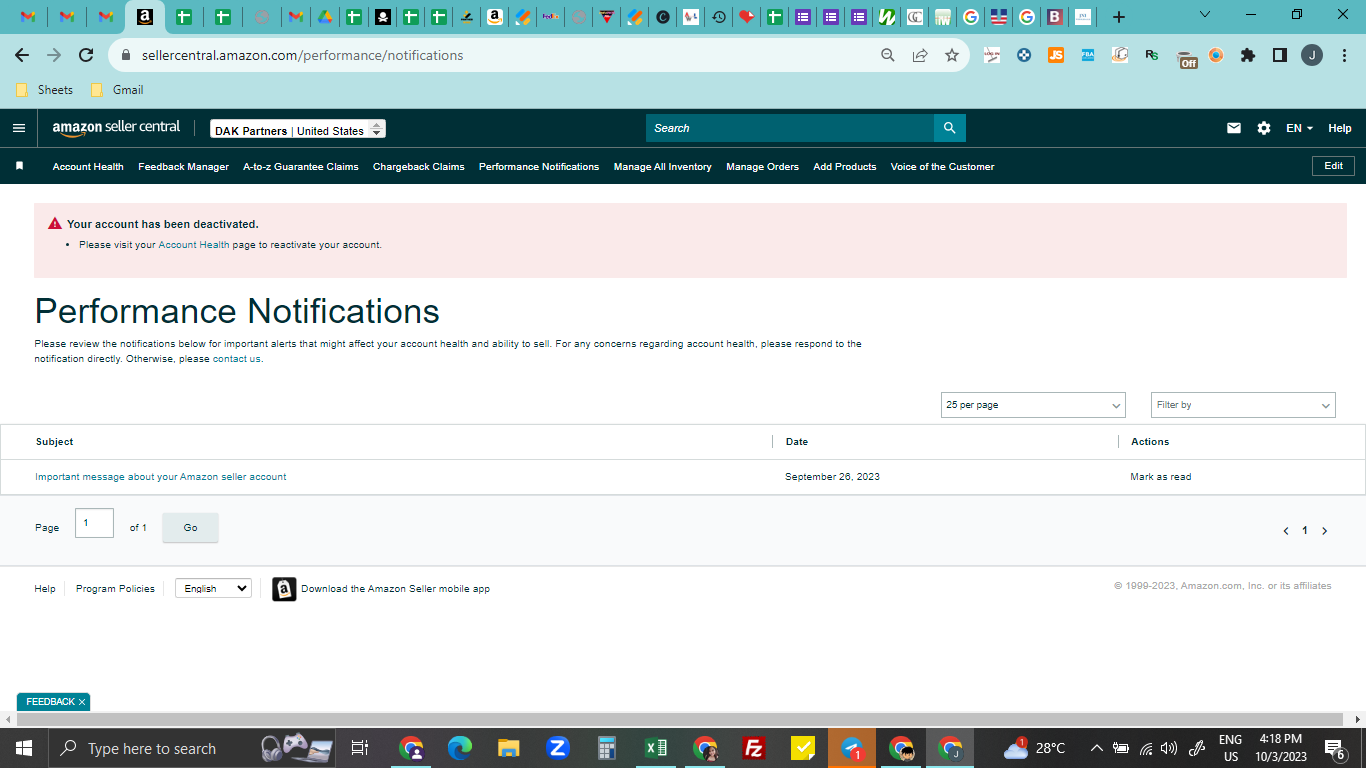Open the footer Help link
The width and height of the screenshot is (1366, 768).
tap(45, 589)
